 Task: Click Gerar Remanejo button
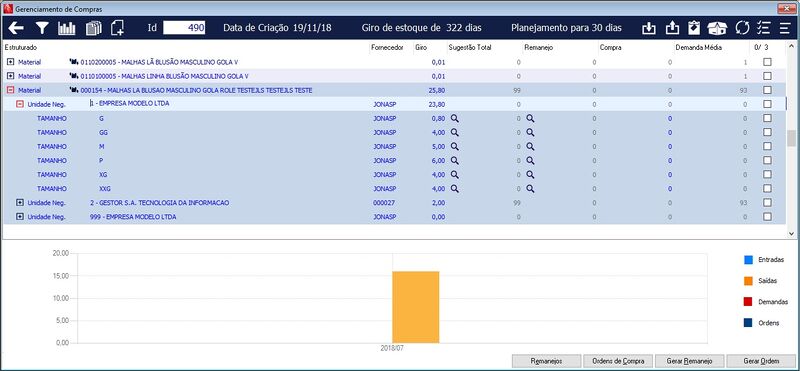[690, 360]
